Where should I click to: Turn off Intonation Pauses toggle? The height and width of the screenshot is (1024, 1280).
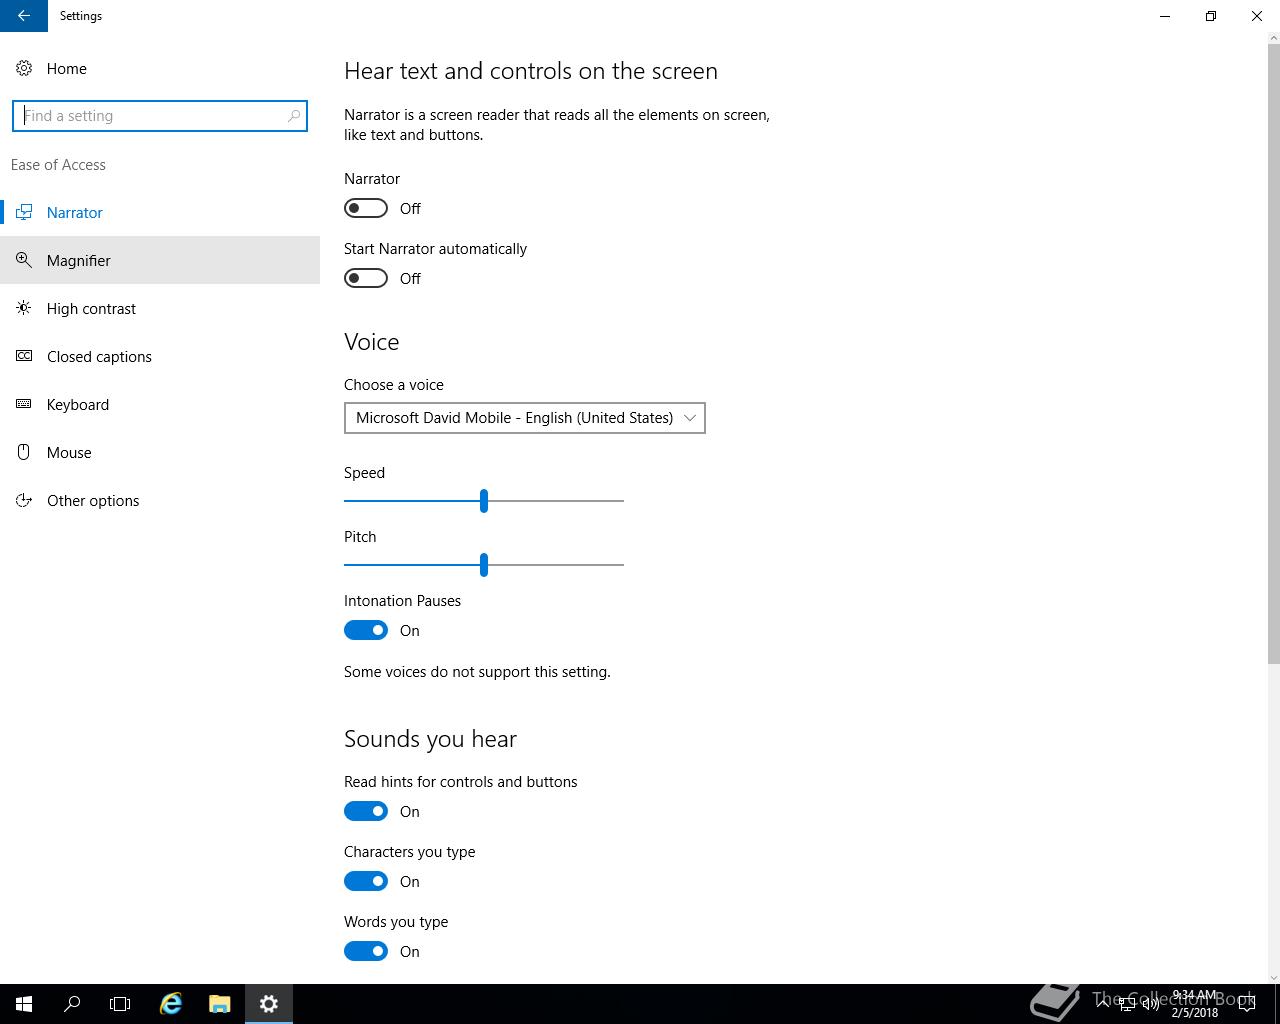point(366,630)
